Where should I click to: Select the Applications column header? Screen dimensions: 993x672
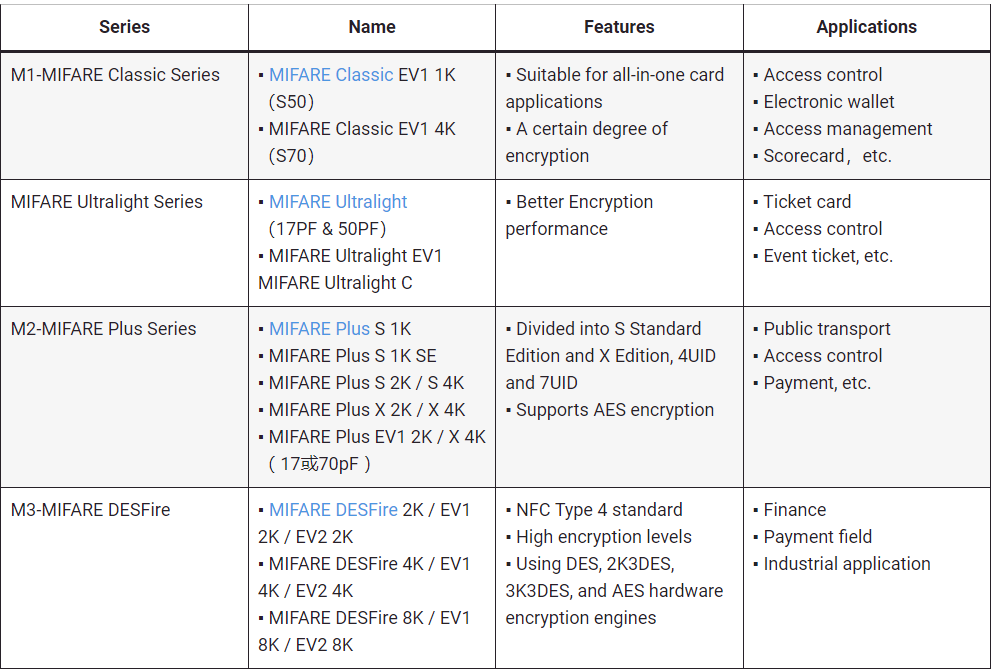866,27
